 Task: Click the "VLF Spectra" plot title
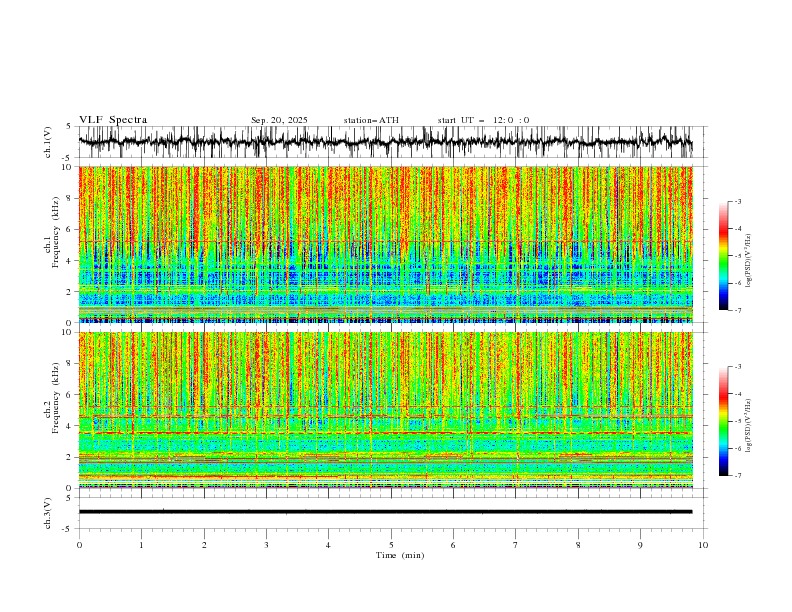(x=113, y=120)
